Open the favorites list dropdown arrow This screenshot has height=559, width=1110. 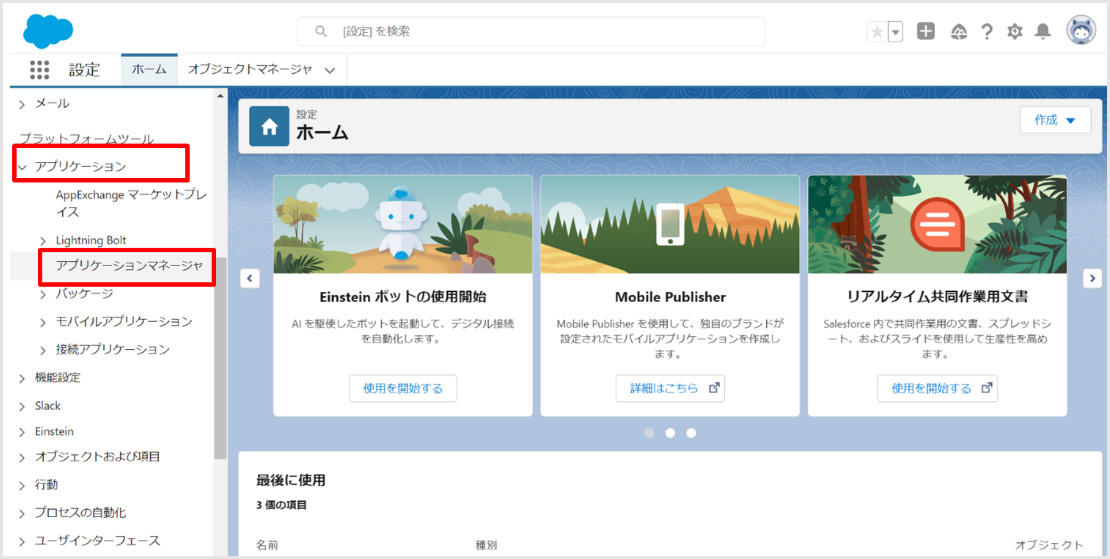point(896,32)
